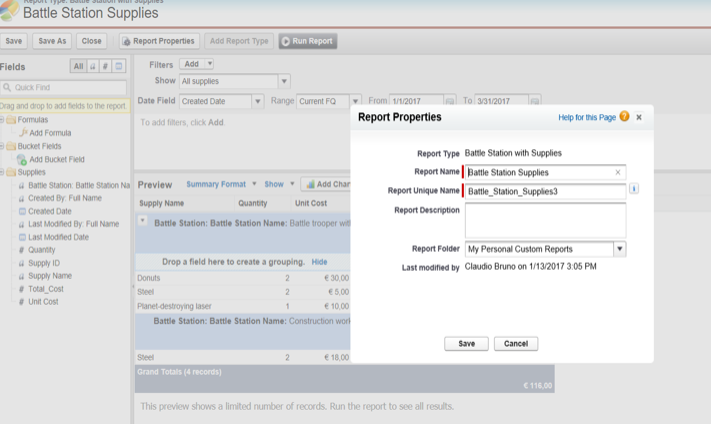Click the Unit Cost column header
Image resolution: width=711 pixels, height=425 pixels.
[311, 203]
